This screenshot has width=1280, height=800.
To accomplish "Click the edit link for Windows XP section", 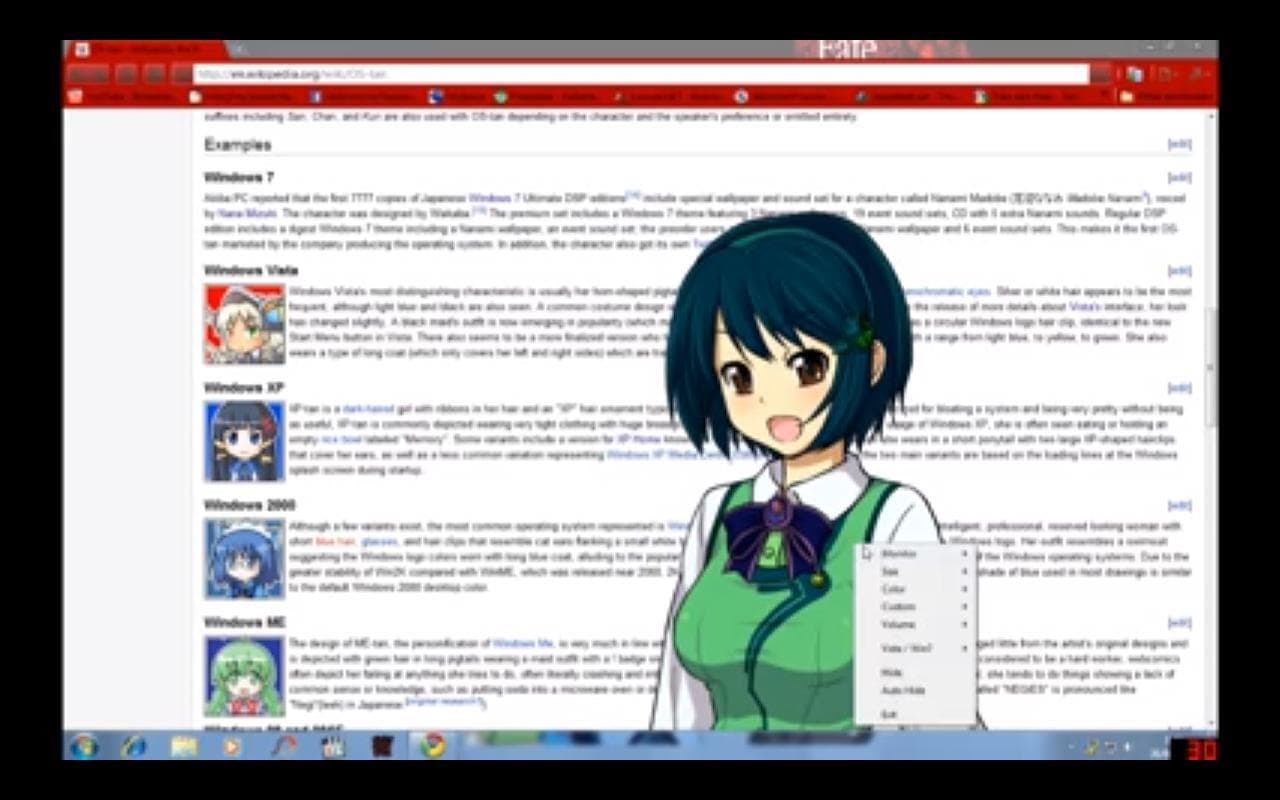I will tap(1179, 388).
